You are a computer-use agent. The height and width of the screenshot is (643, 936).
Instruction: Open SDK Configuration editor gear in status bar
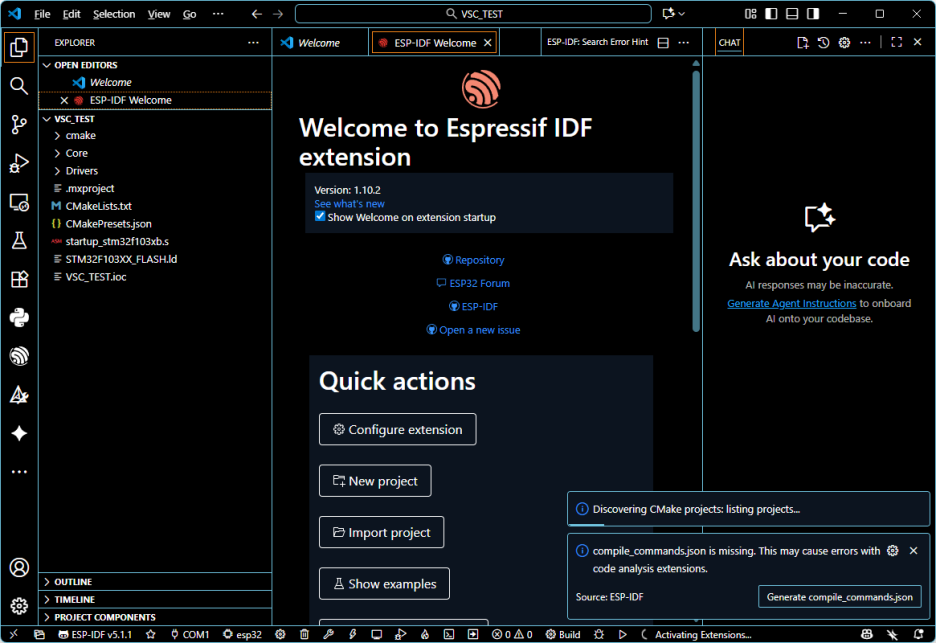pyautogui.click(x=280, y=634)
